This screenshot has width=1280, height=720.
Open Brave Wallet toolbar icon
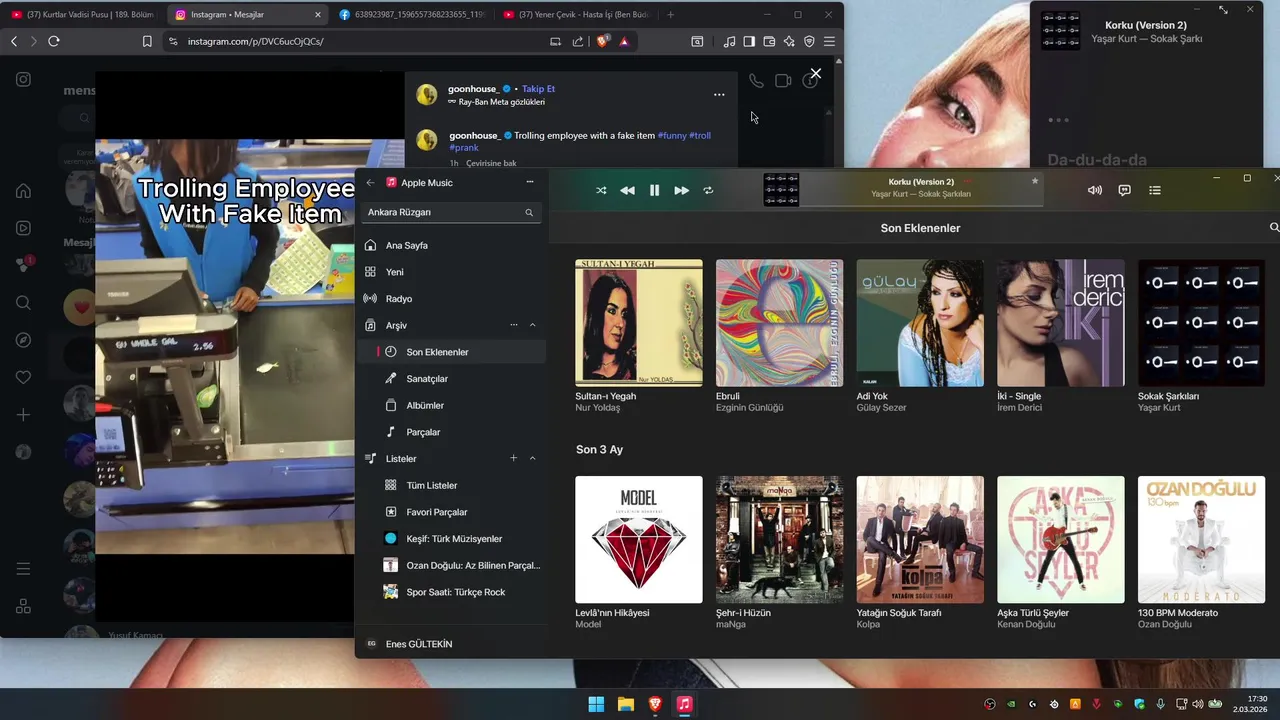tap(769, 41)
